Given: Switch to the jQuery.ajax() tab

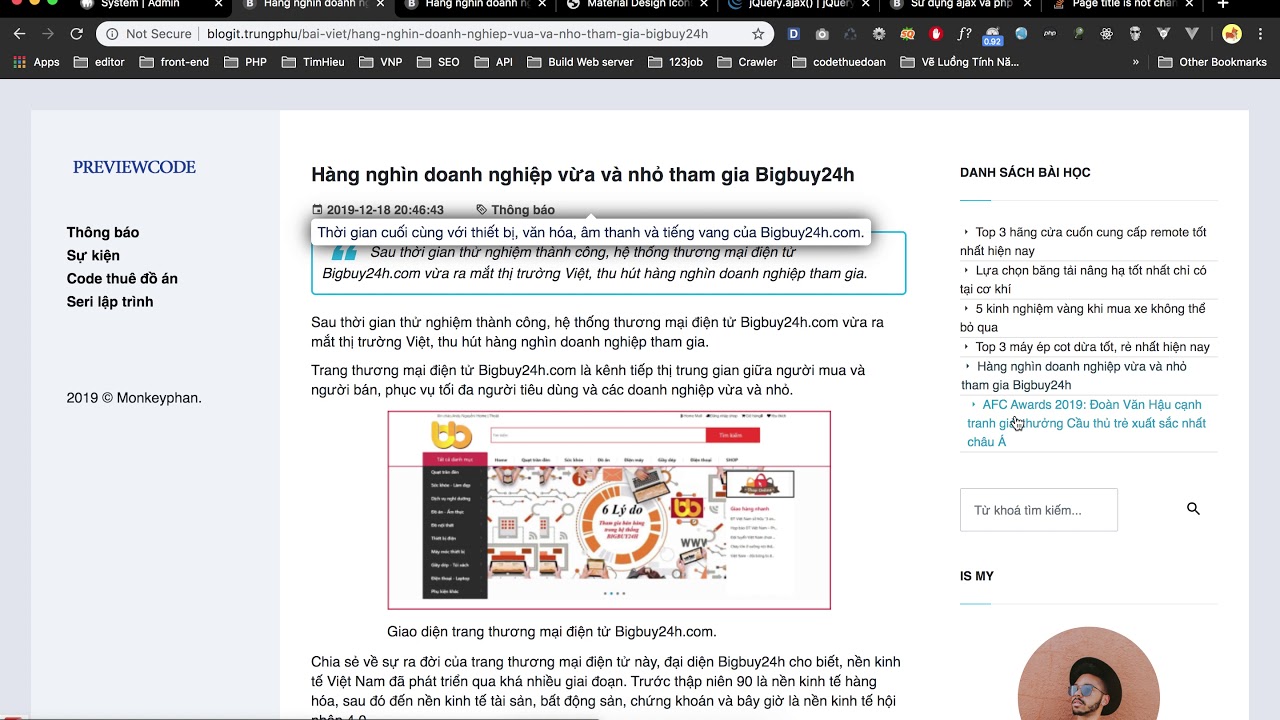Looking at the screenshot, I should (800, 5).
